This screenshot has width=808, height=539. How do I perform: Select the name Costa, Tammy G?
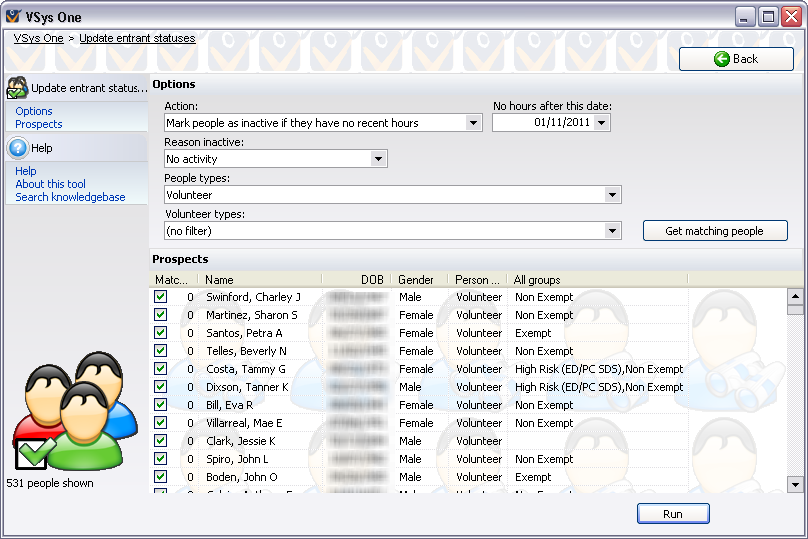(246, 369)
